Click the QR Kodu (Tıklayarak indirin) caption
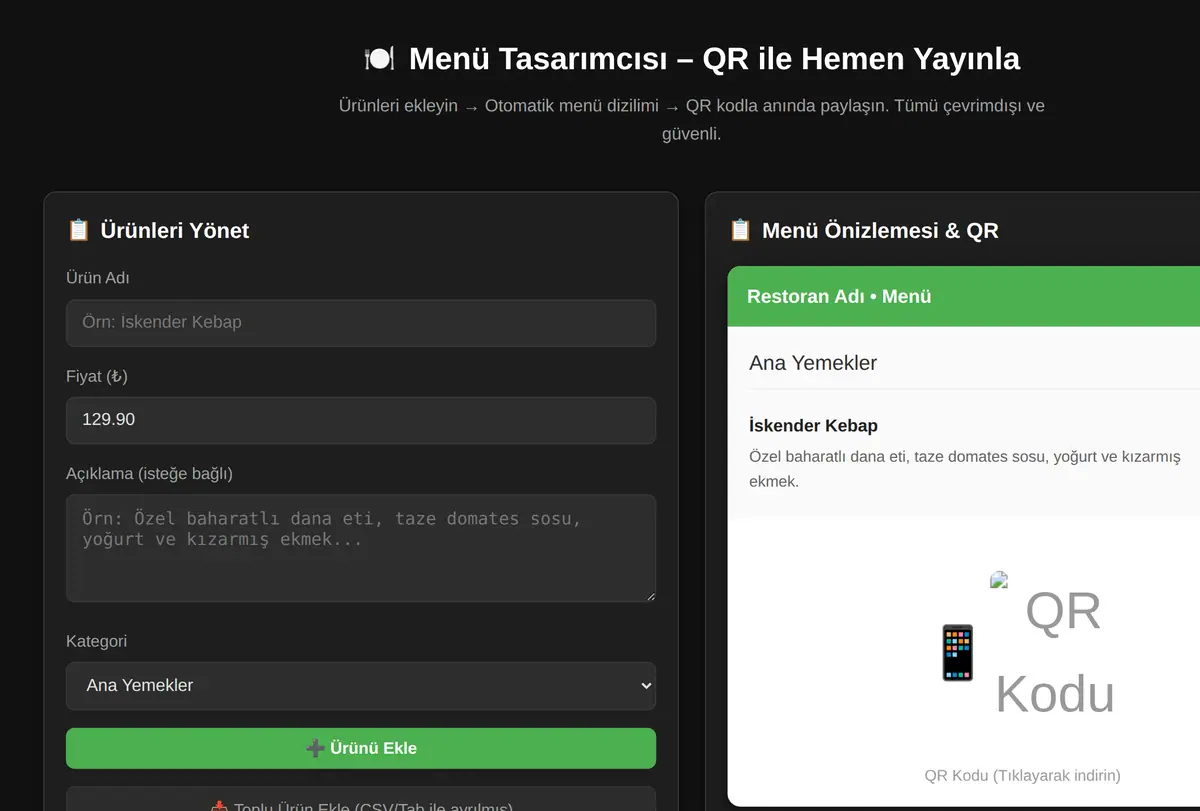 tap(1022, 775)
